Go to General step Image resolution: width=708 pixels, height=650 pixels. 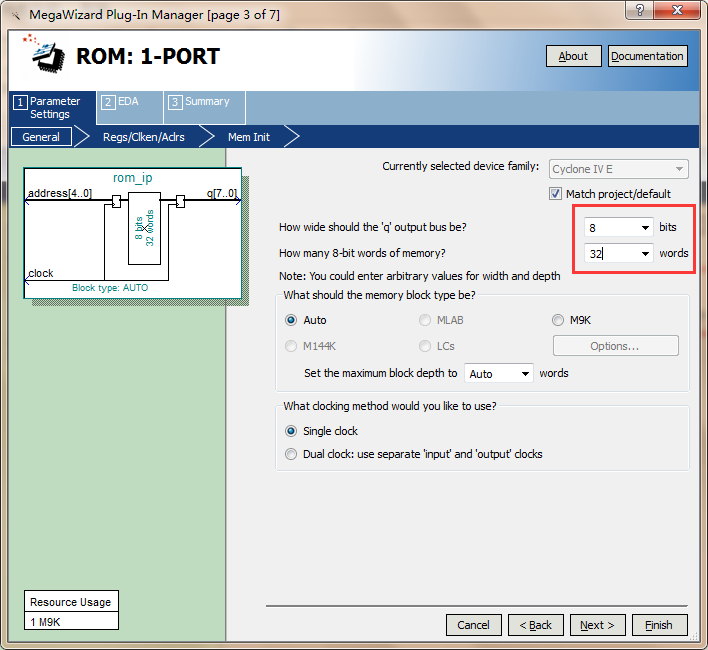(41, 137)
